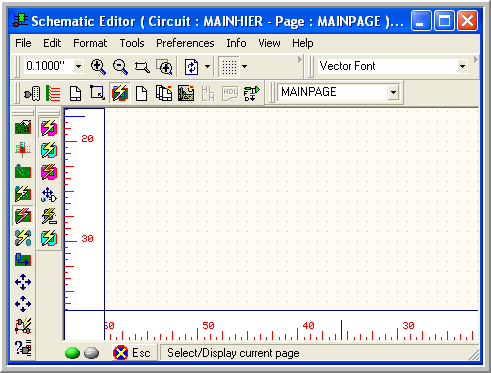Open the 0.1000" grid size dropdown arrow
The height and width of the screenshot is (373, 491).
(78, 66)
